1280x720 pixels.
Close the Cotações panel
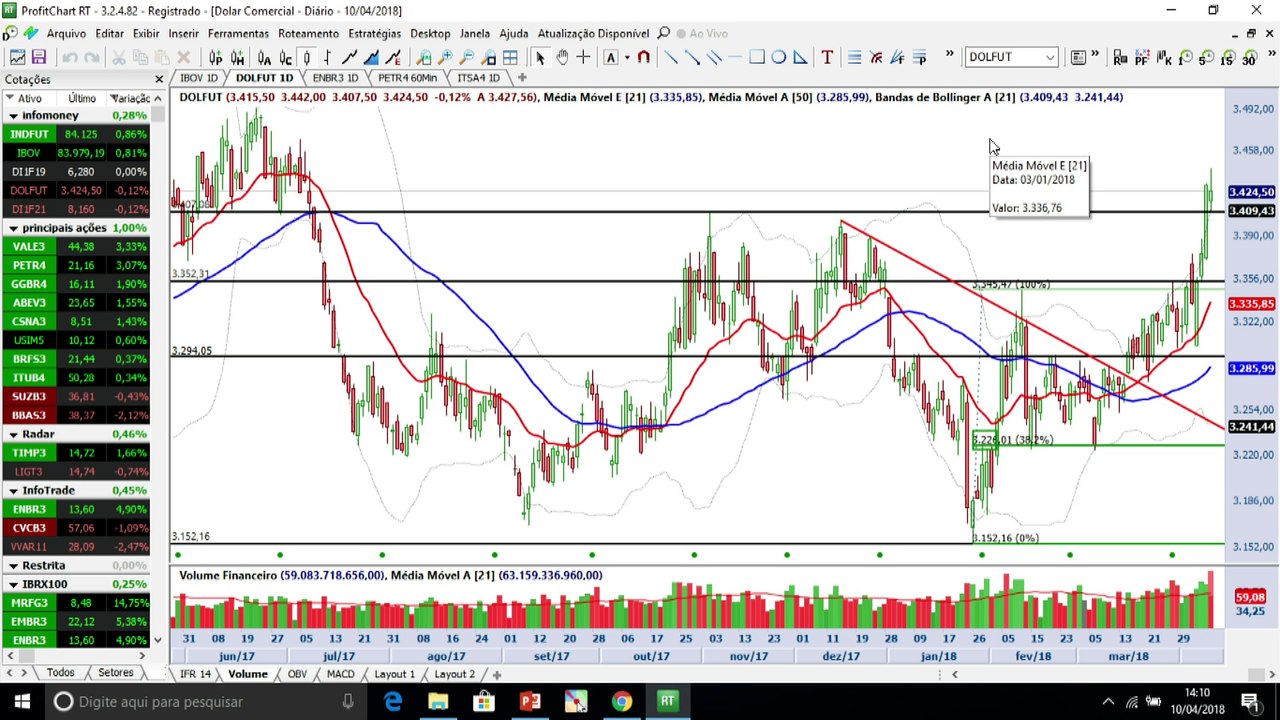coord(159,79)
